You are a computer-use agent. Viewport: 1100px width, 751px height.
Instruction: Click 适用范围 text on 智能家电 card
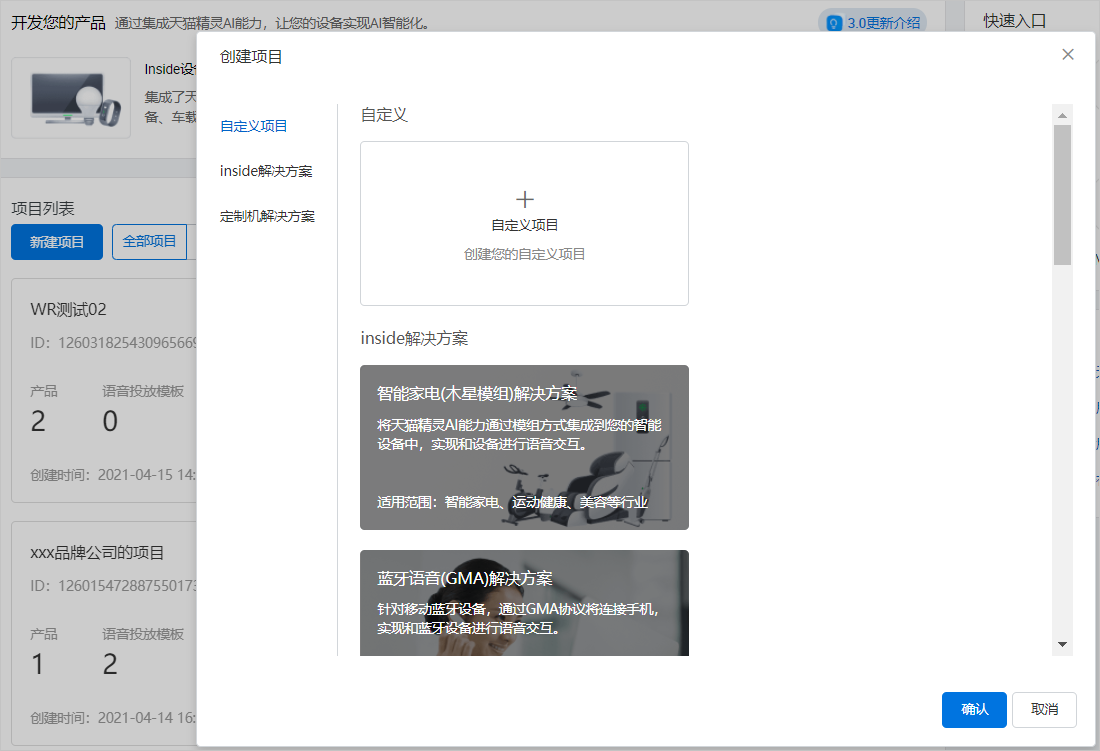click(512, 502)
